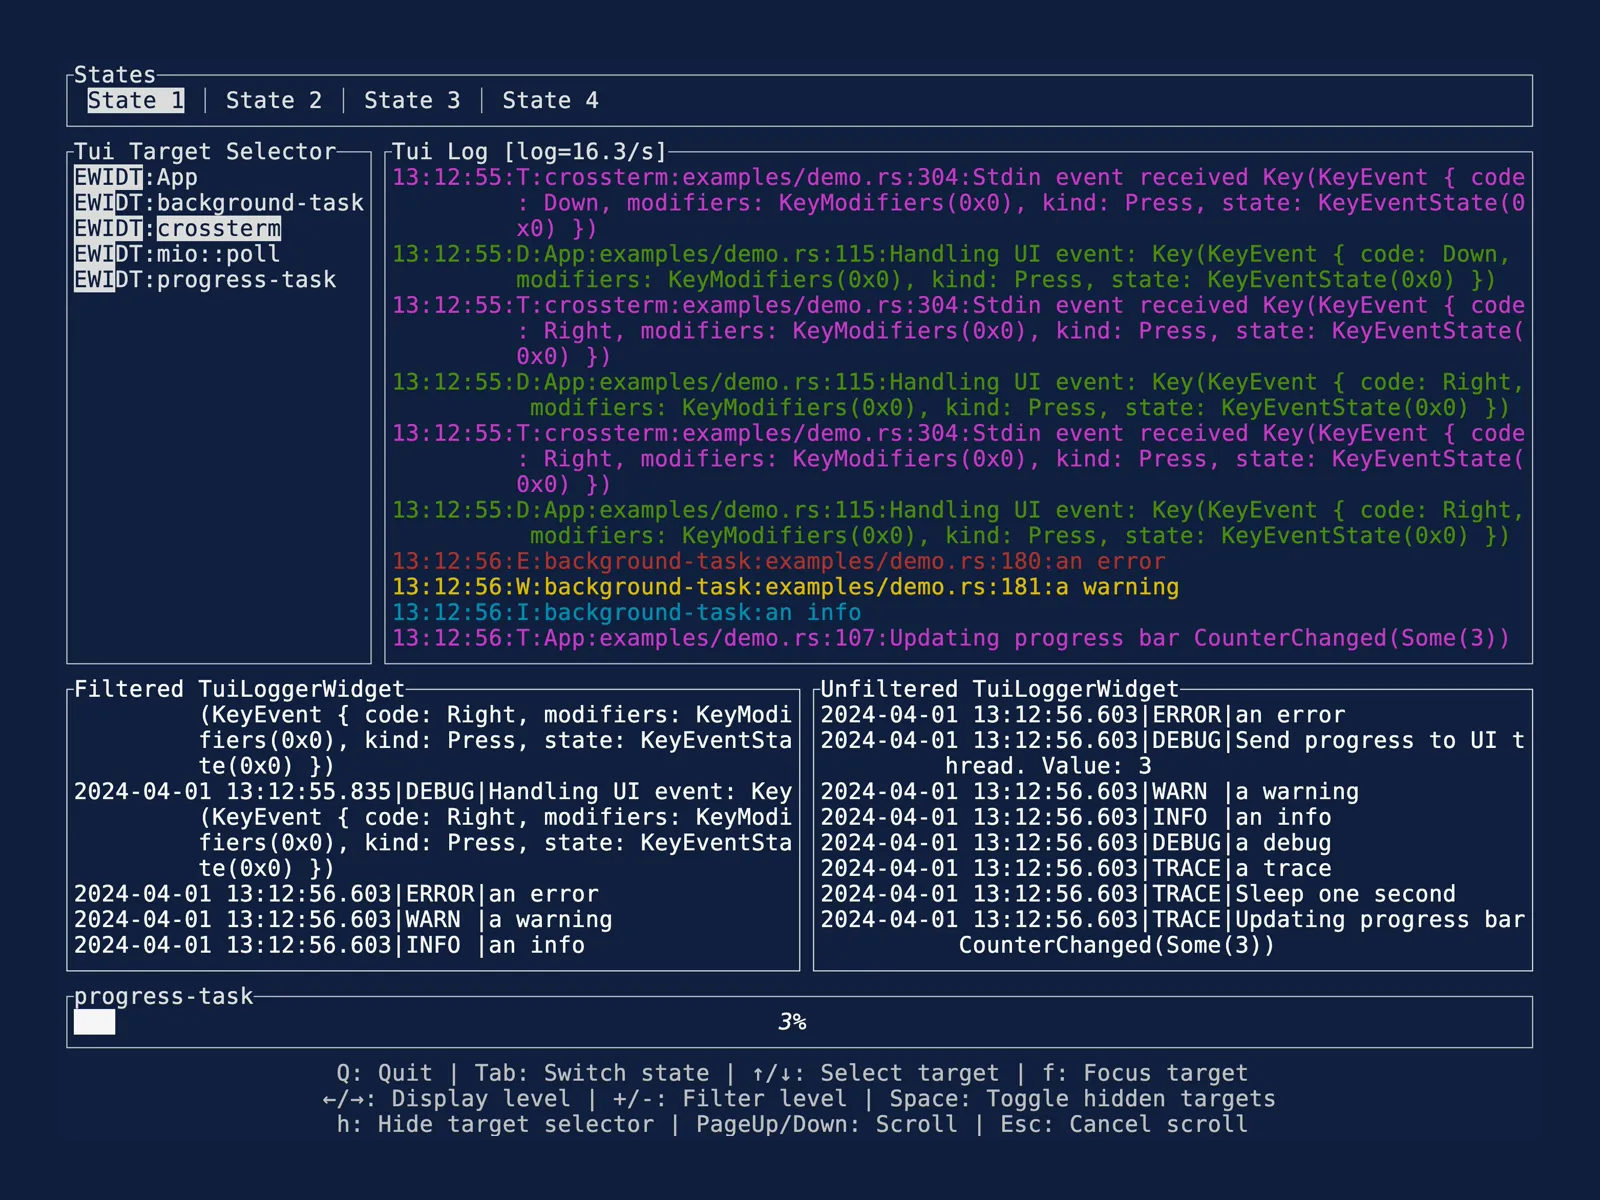This screenshot has width=1600, height=1200.
Task: Open the State 3 tab
Action: (x=412, y=100)
